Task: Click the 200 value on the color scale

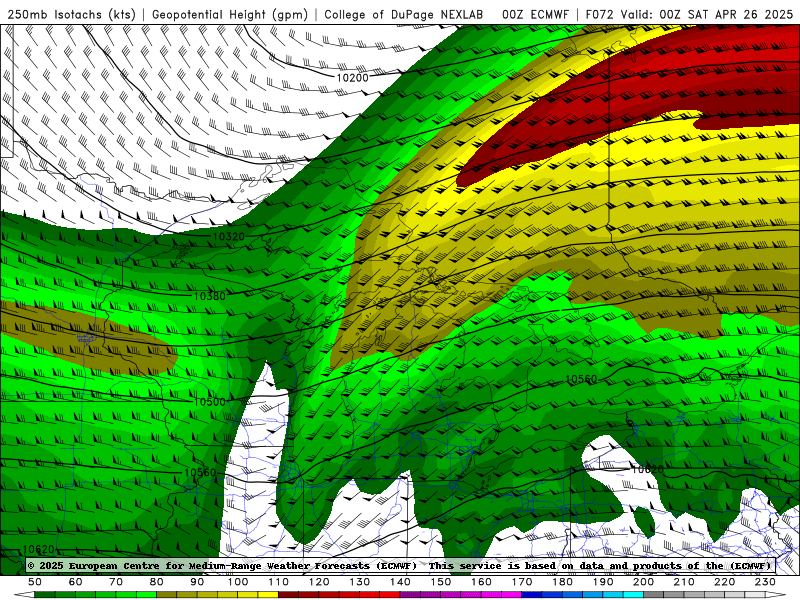Action: click(x=644, y=582)
